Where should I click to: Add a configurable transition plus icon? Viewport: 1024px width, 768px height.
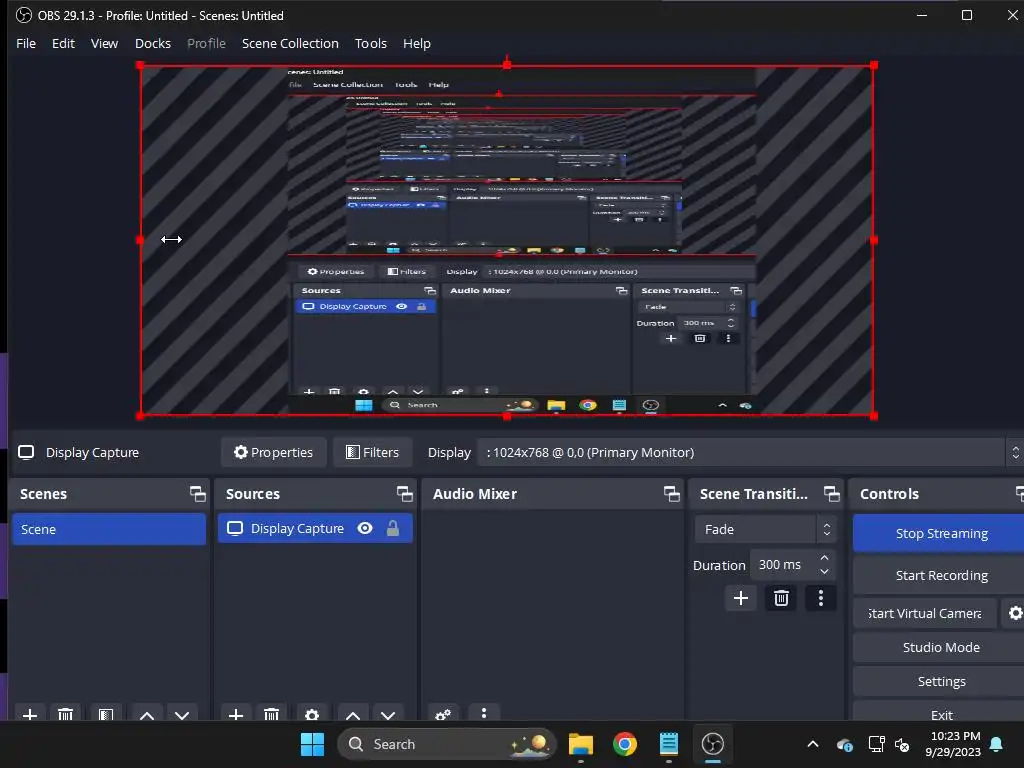coord(741,598)
